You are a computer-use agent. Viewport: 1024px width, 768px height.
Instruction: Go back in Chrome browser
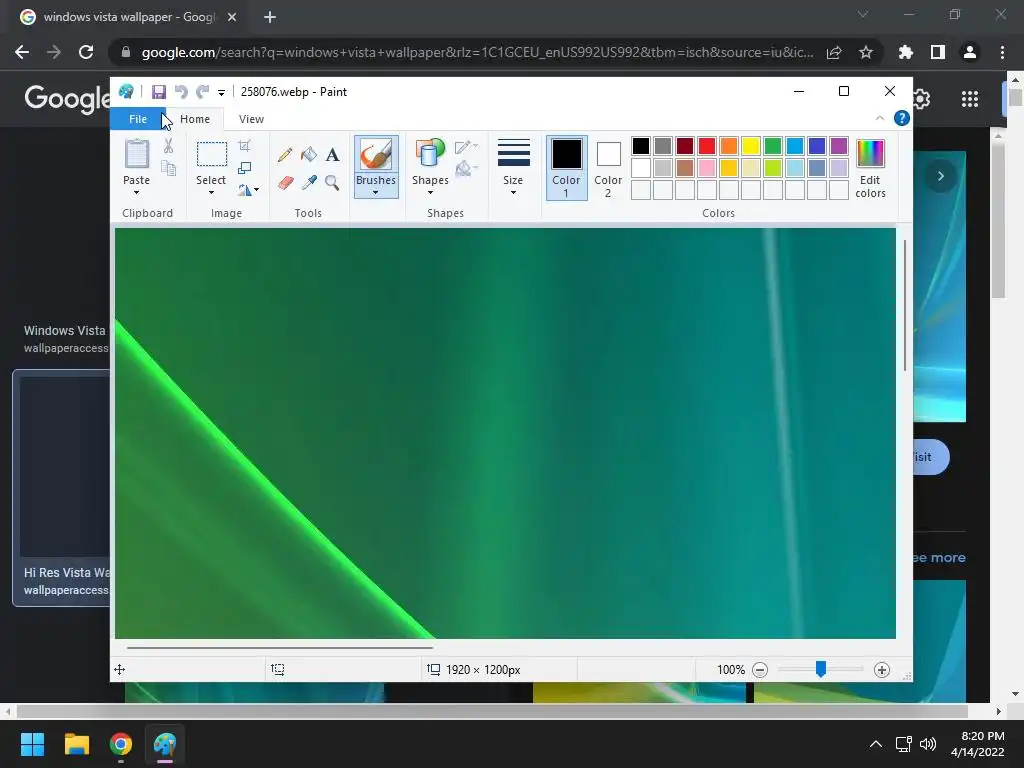click(x=22, y=52)
